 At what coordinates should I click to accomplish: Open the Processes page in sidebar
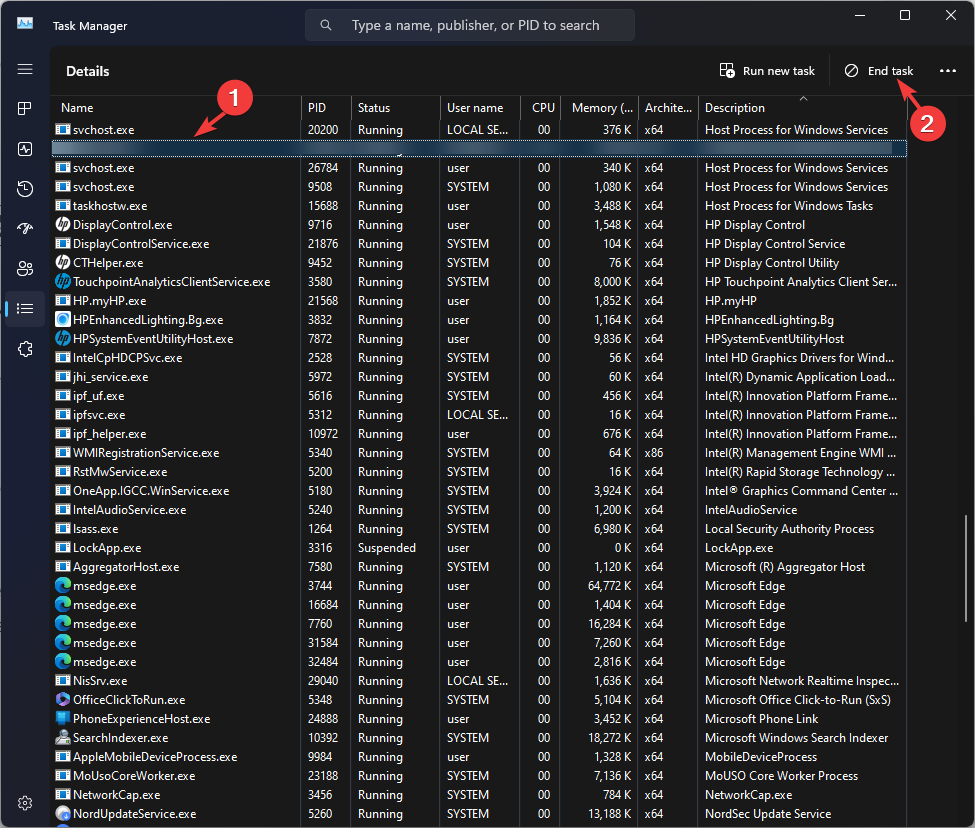coord(25,108)
